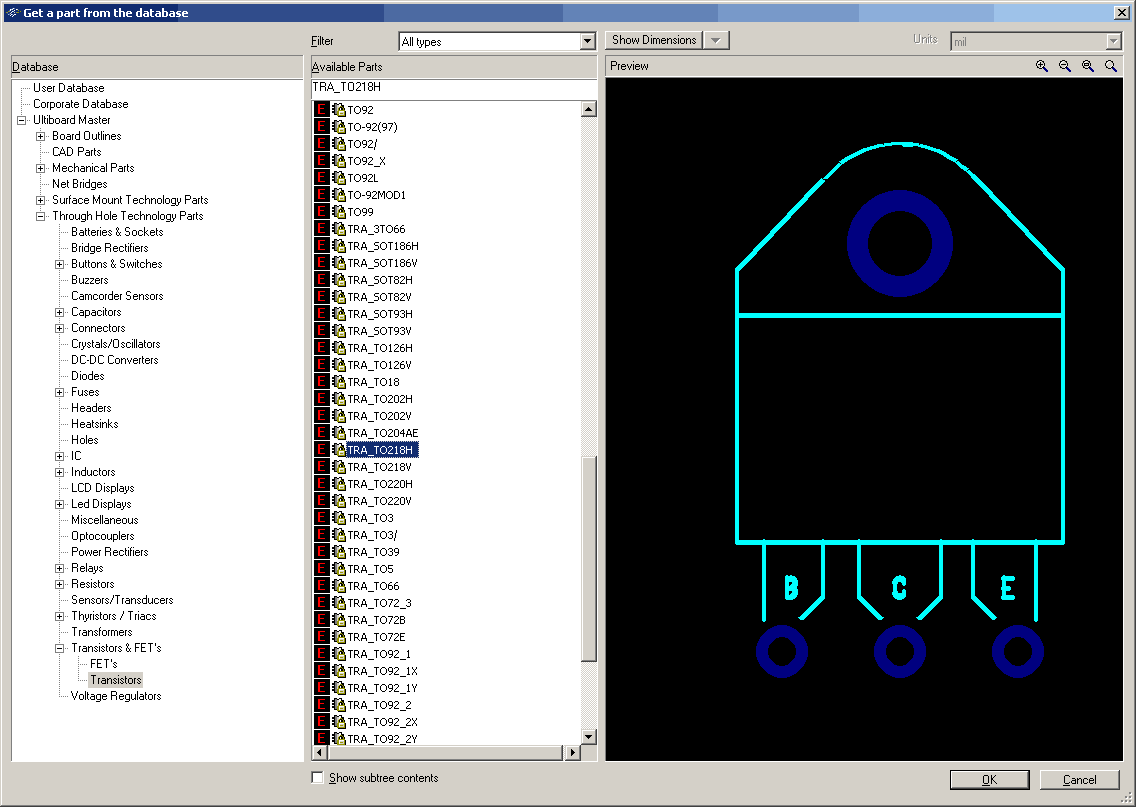Expand the Relays node
The height and width of the screenshot is (807, 1136).
(59, 568)
